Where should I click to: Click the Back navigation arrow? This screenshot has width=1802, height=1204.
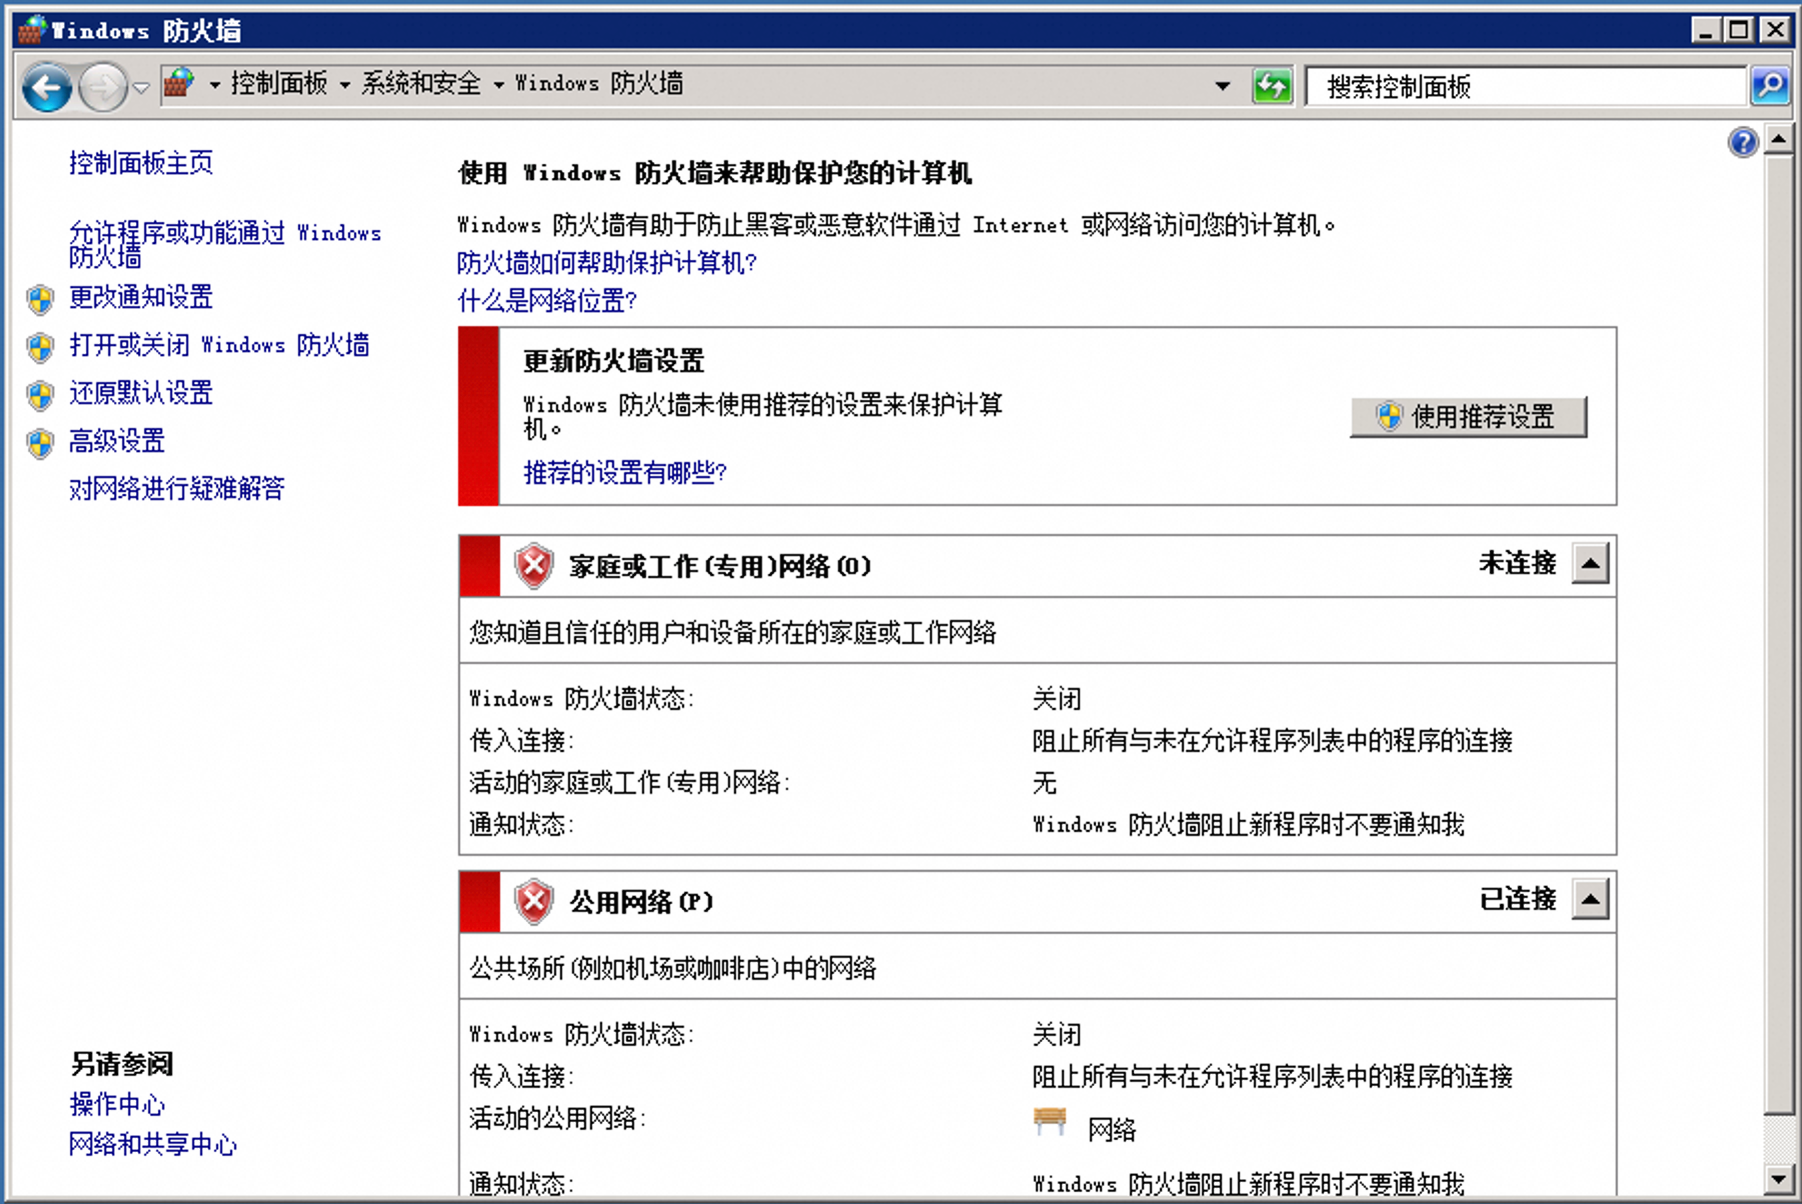click(47, 87)
